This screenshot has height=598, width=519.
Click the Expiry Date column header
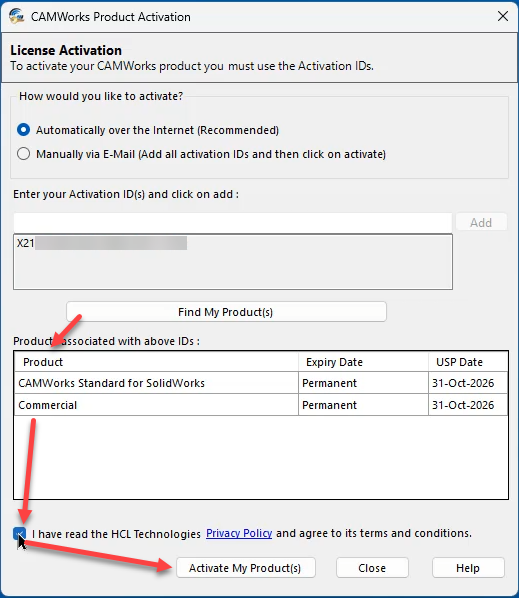[x=363, y=362]
